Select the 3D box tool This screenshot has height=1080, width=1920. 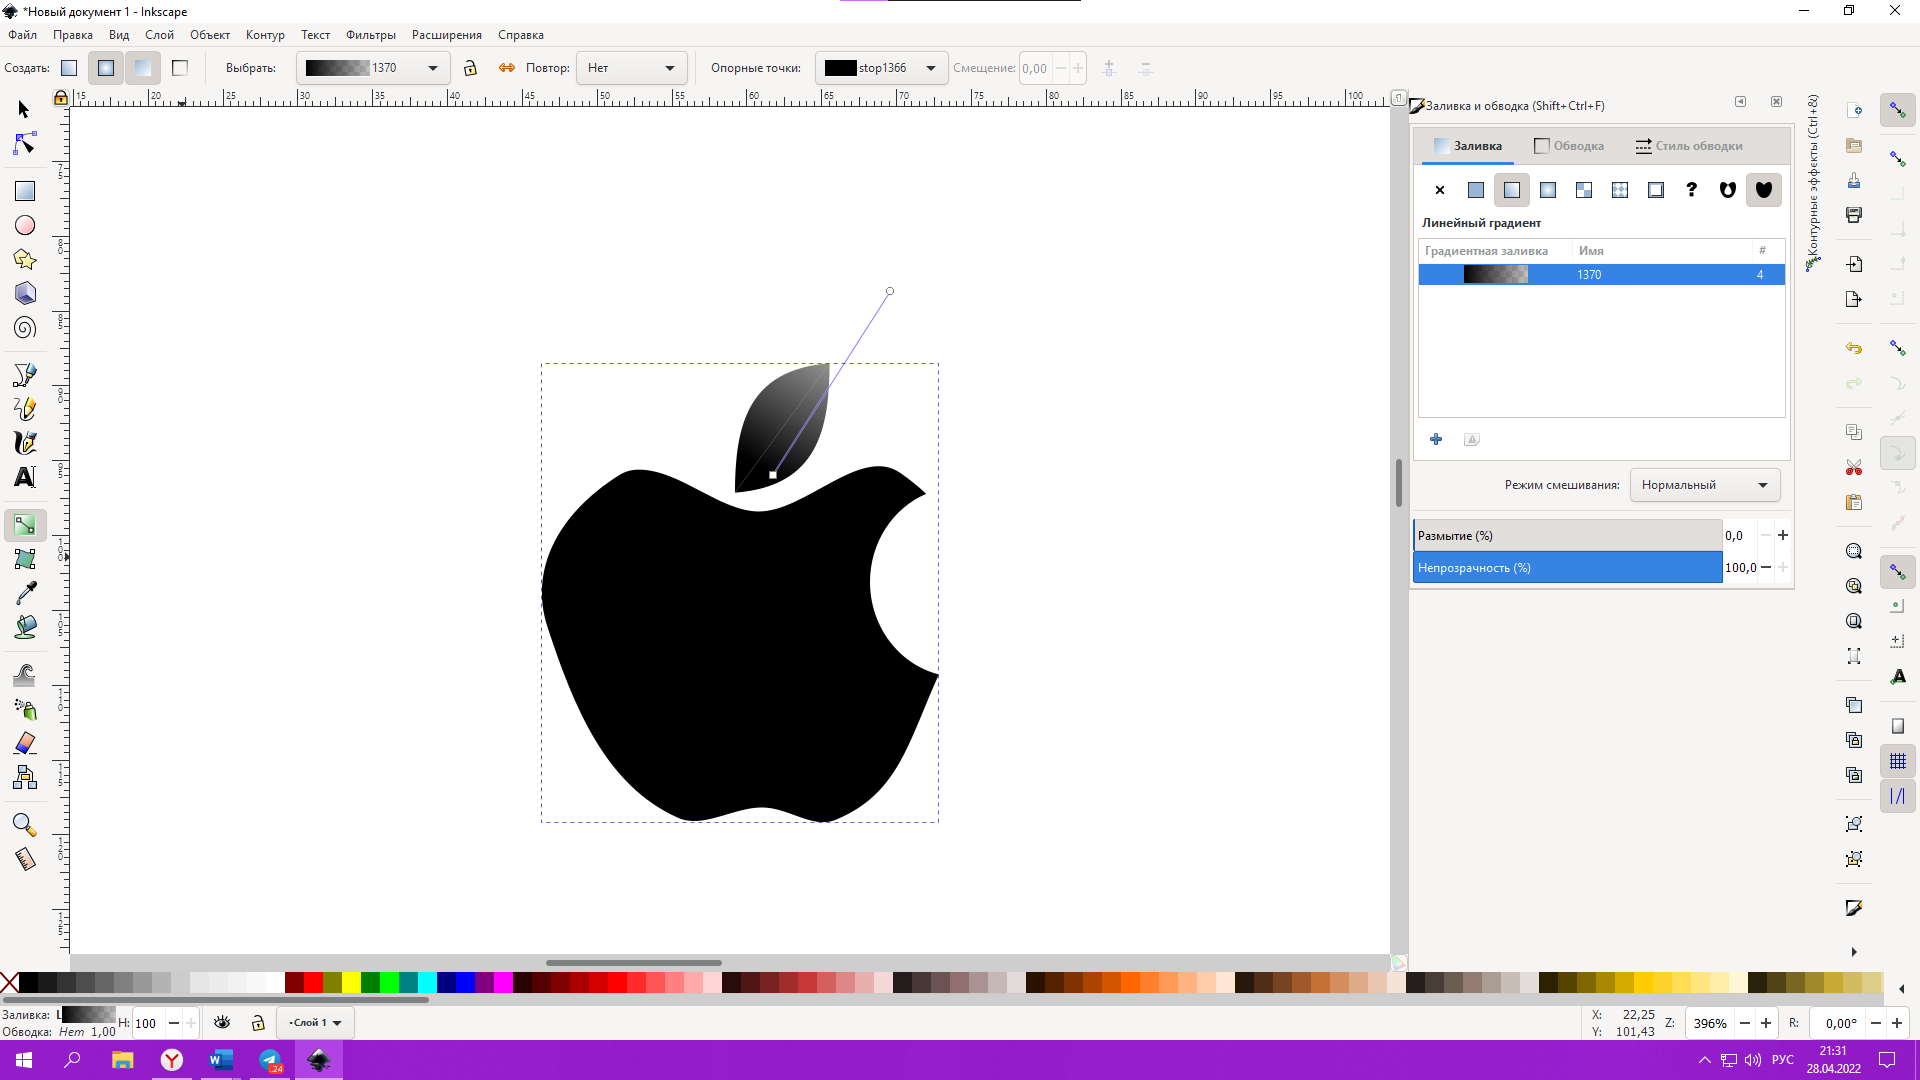point(24,293)
